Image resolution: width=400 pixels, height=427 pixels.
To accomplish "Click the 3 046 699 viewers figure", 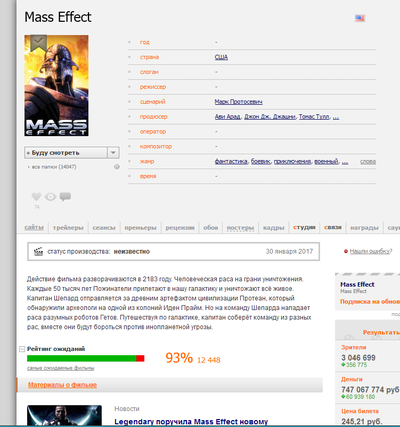I will click(x=358, y=358).
